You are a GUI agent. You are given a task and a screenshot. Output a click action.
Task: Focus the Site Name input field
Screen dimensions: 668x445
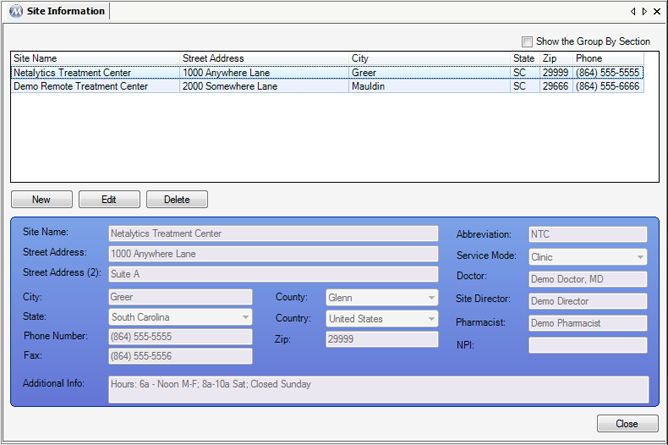click(273, 233)
